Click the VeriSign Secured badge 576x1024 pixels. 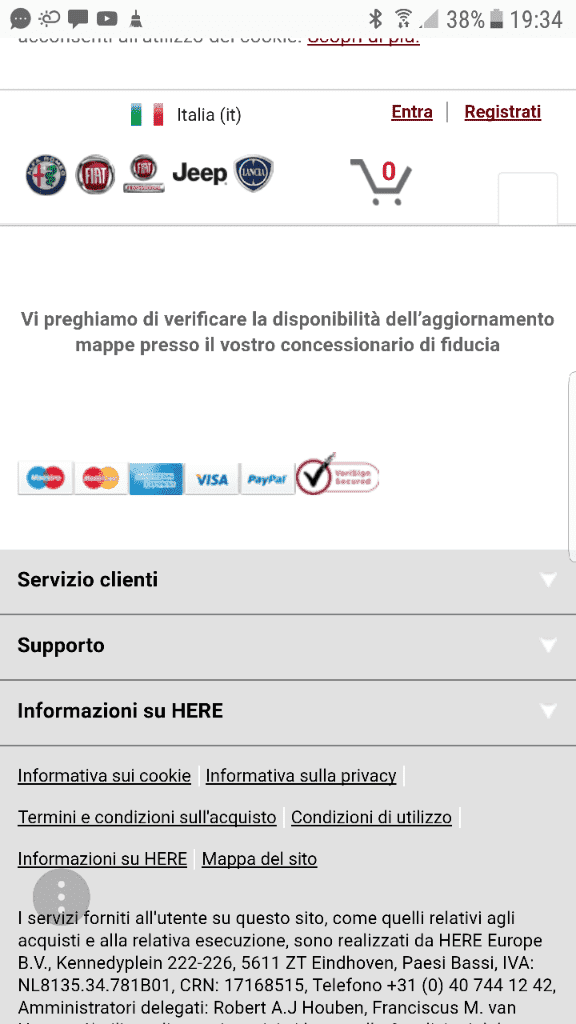[338, 475]
